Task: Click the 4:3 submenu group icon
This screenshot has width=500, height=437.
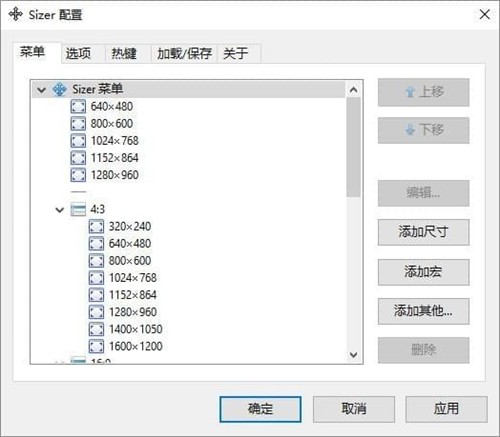Action: point(78,209)
